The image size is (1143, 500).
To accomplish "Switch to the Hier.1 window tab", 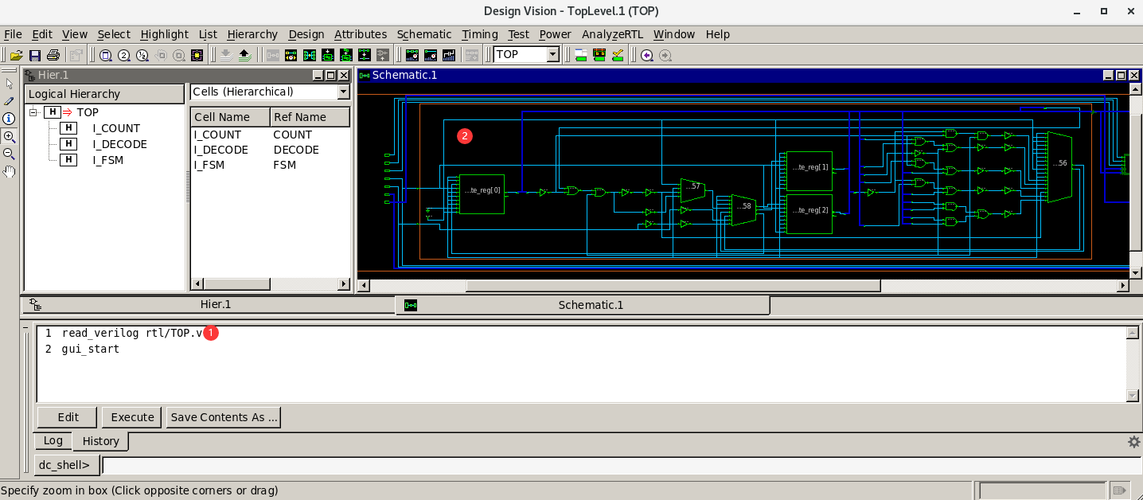I will (208, 305).
